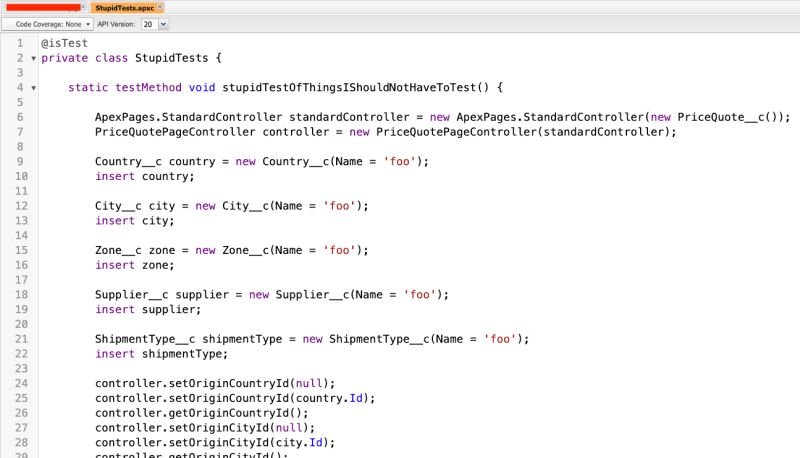The width and height of the screenshot is (800, 458).
Task: Place cursor on the @isTest annotation
Action: 64,43
